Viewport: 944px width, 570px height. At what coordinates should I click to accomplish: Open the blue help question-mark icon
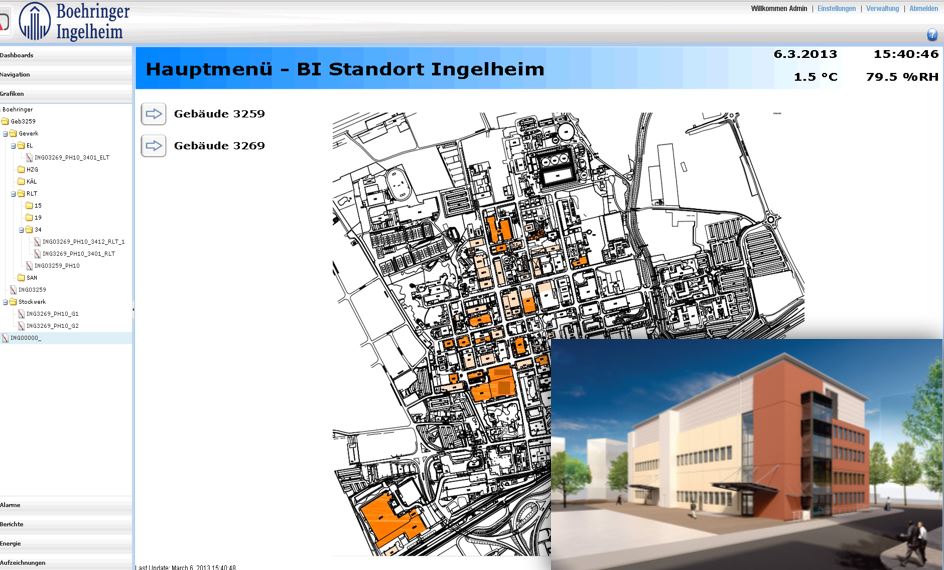click(x=932, y=35)
